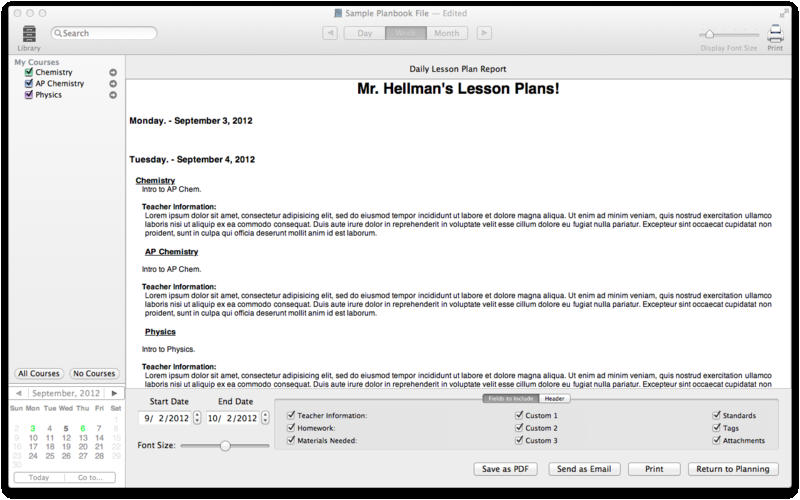Viewport: 800px width, 500px height.
Task: Go to next period arrow in toolbar
Action: (484, 33)
